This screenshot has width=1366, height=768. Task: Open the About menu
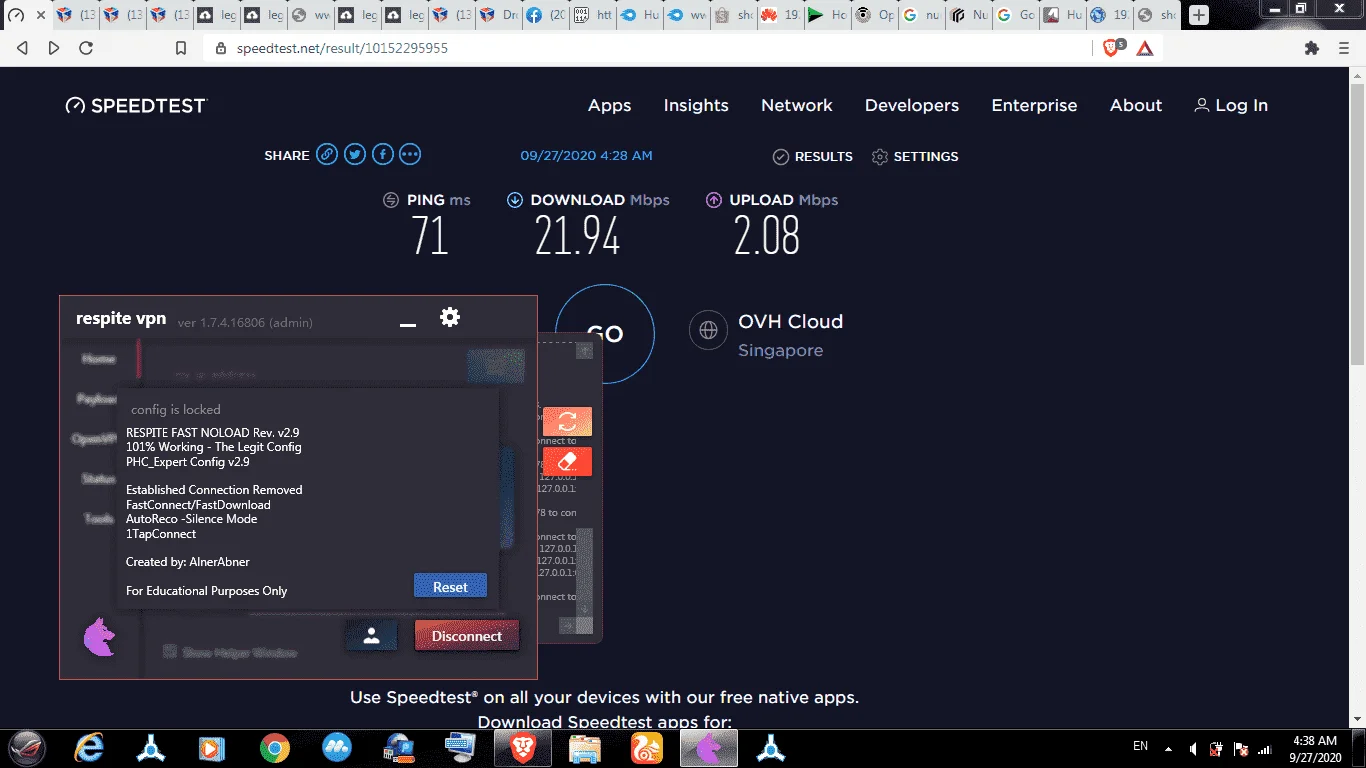coord(1136,105)
